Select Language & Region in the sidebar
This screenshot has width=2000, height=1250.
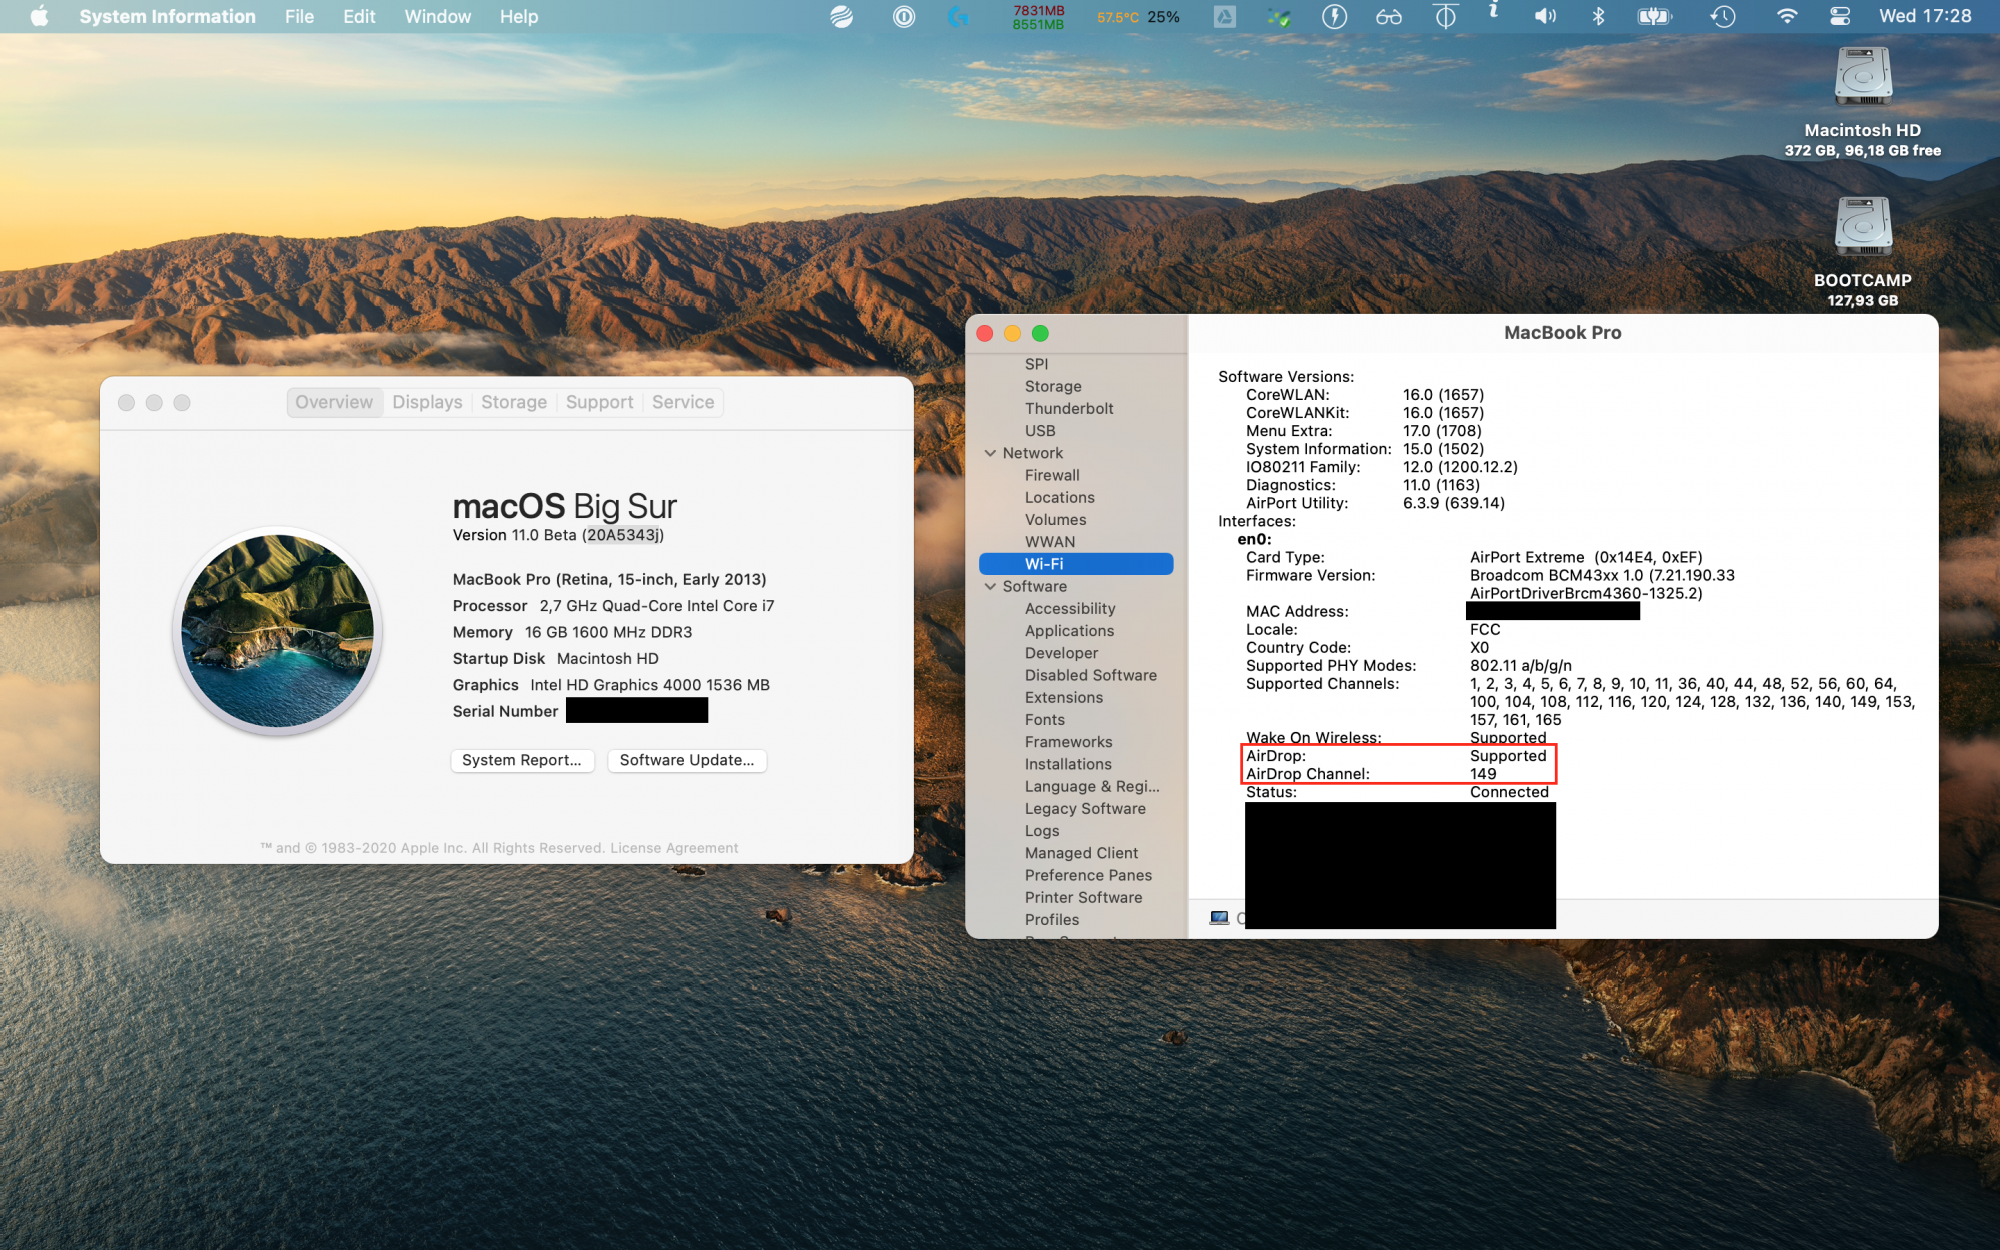(x=1092, y=786)
